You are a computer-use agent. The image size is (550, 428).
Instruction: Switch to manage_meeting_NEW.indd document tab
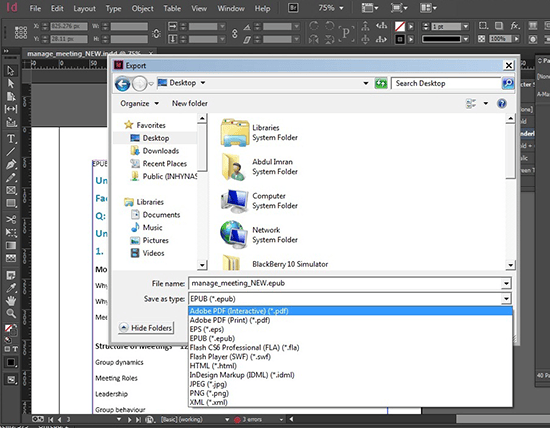click(x=84, y=54)
